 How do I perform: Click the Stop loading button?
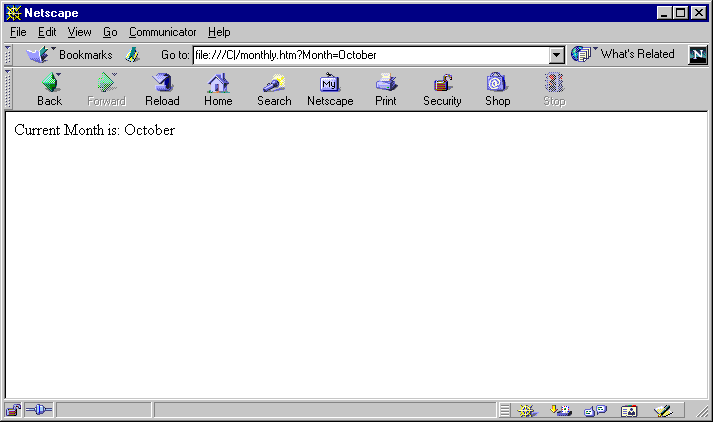554,90
